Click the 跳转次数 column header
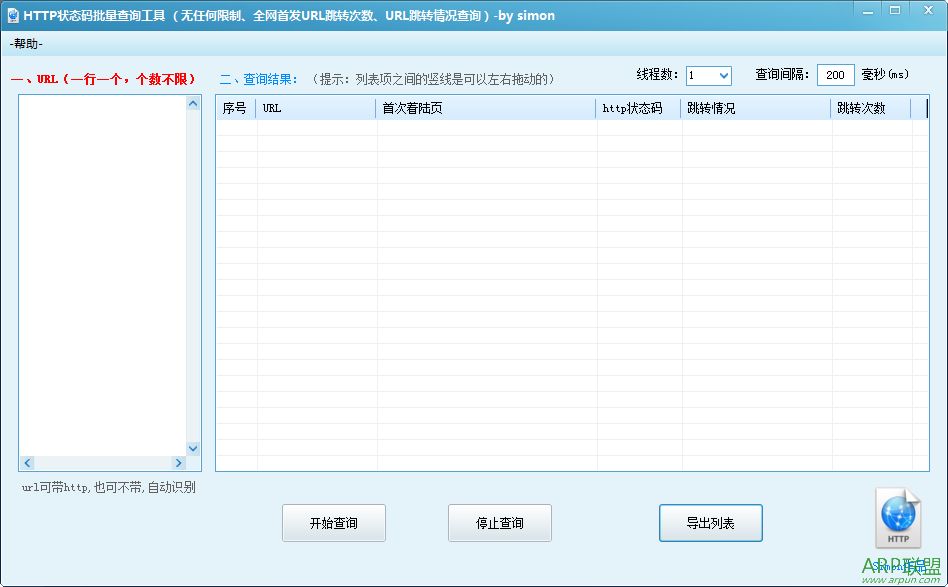 pyautogui.click(x=862, y=108)
